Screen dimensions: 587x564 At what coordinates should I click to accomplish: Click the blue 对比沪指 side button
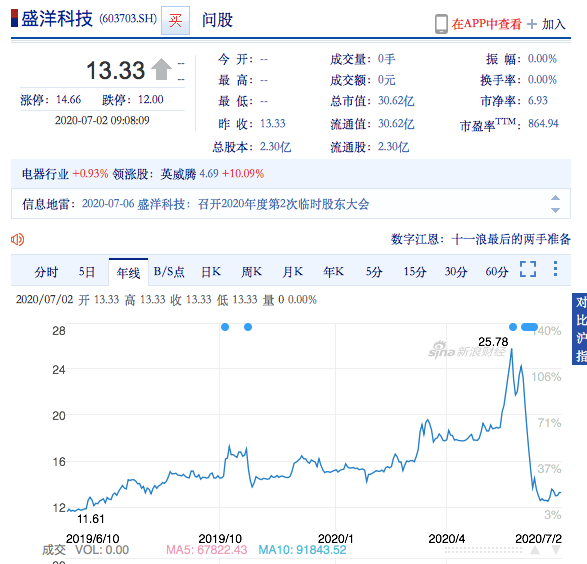580,329
